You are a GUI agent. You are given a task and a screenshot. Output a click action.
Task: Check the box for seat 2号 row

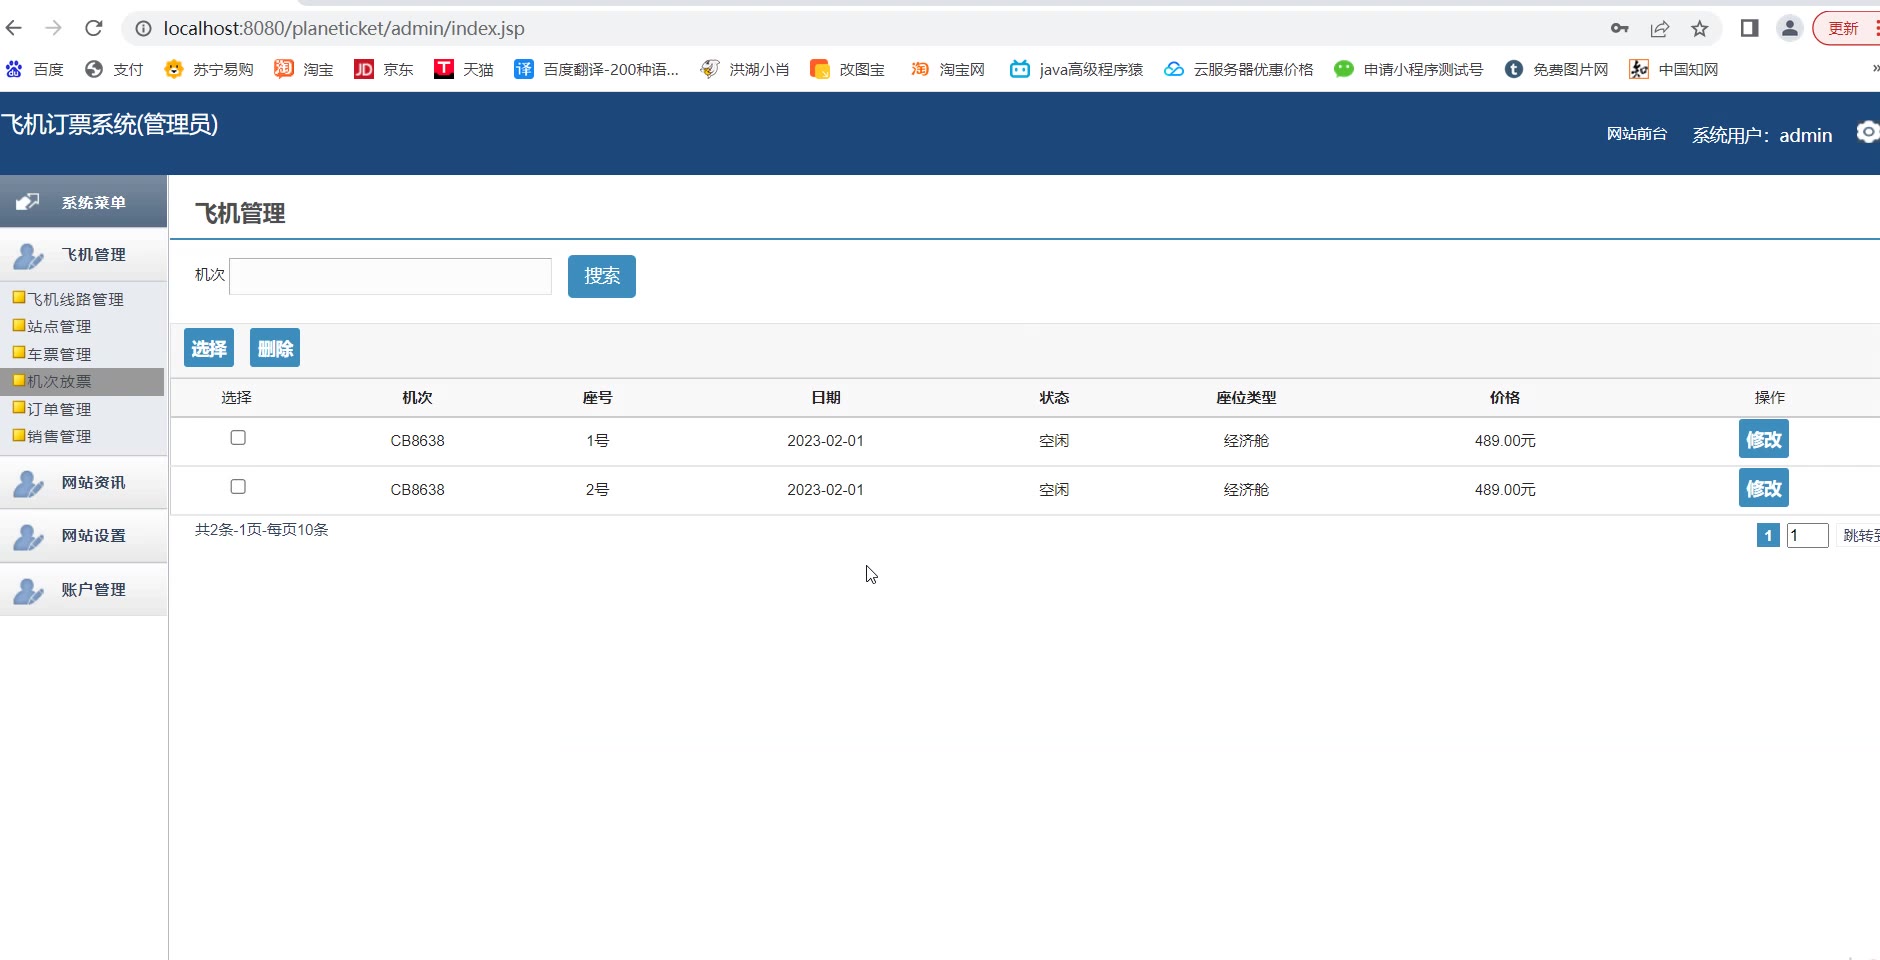point(238,486)
